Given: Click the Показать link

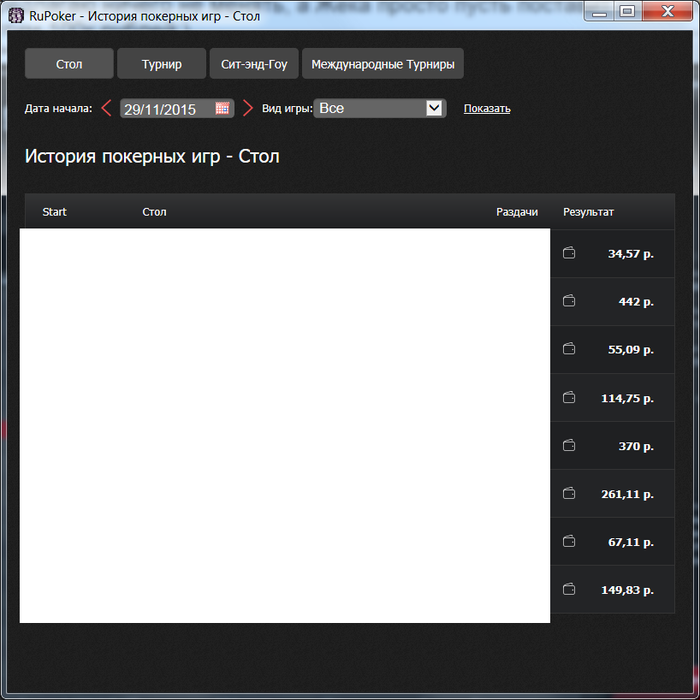Looking at the screenshot, I should (x=487, y=108).
